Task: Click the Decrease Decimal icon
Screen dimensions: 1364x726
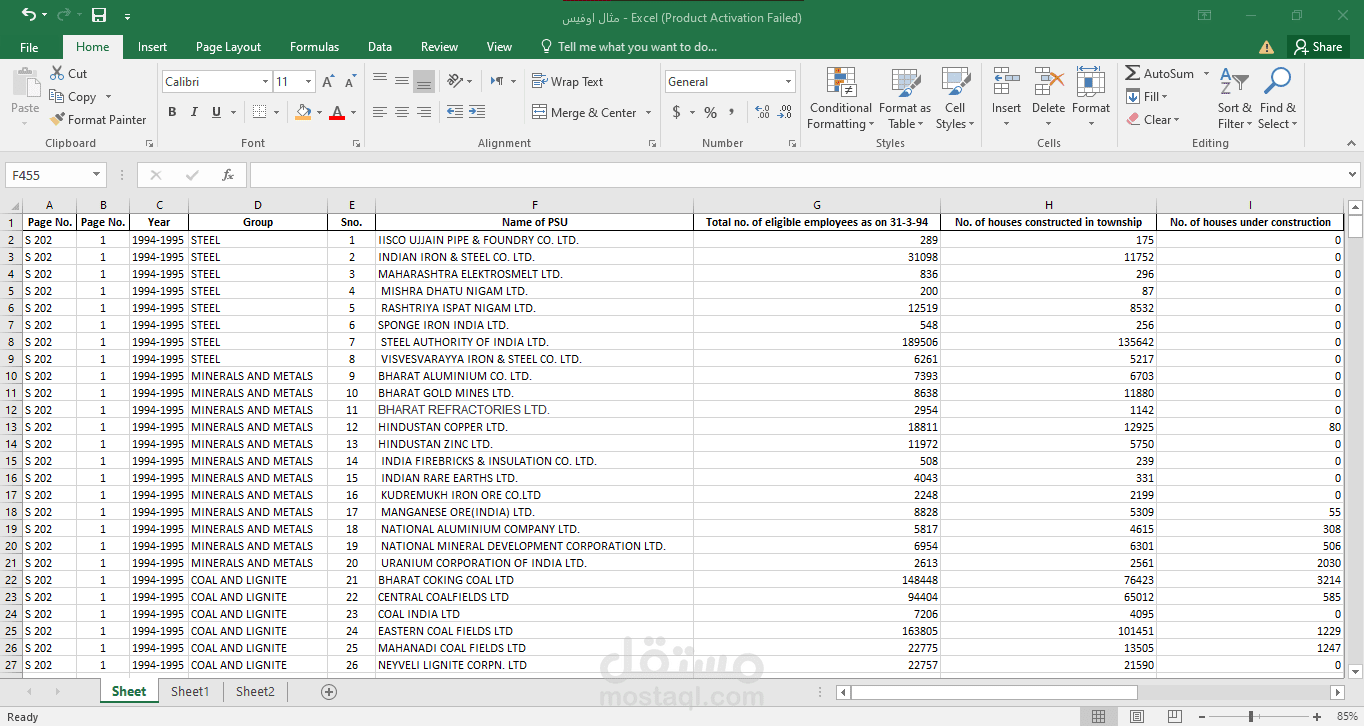Action: pos(785,112)
